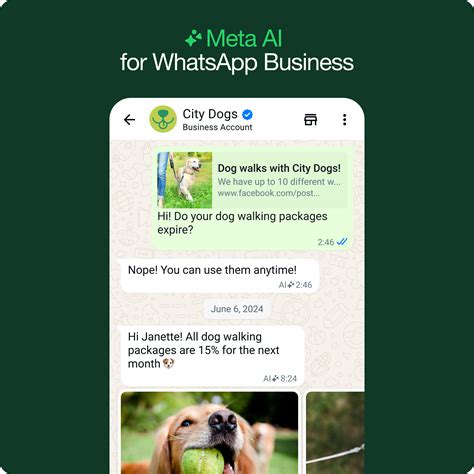The width and height of the screenshot is (474, 474).
Task: Open the dog with tennis ball photo
Action: click(x=209, y=433)
